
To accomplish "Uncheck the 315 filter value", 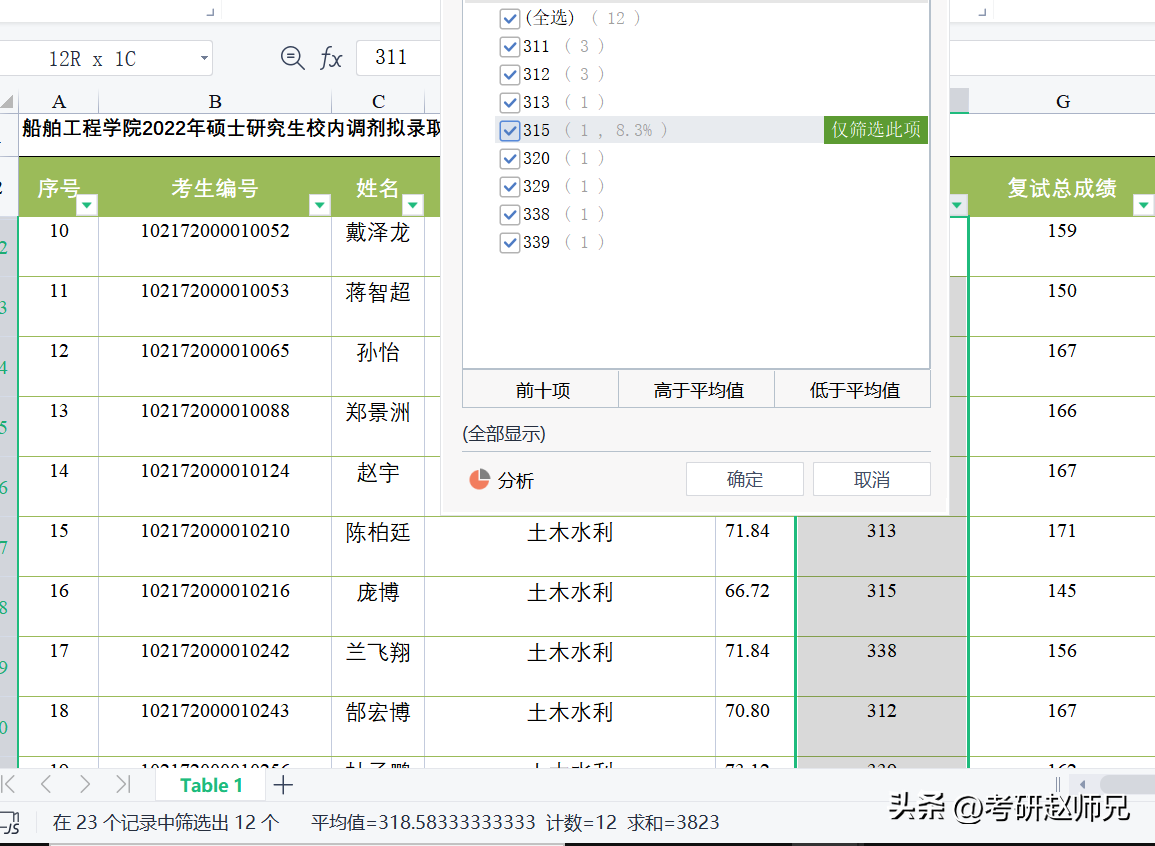I will [510, 130].
